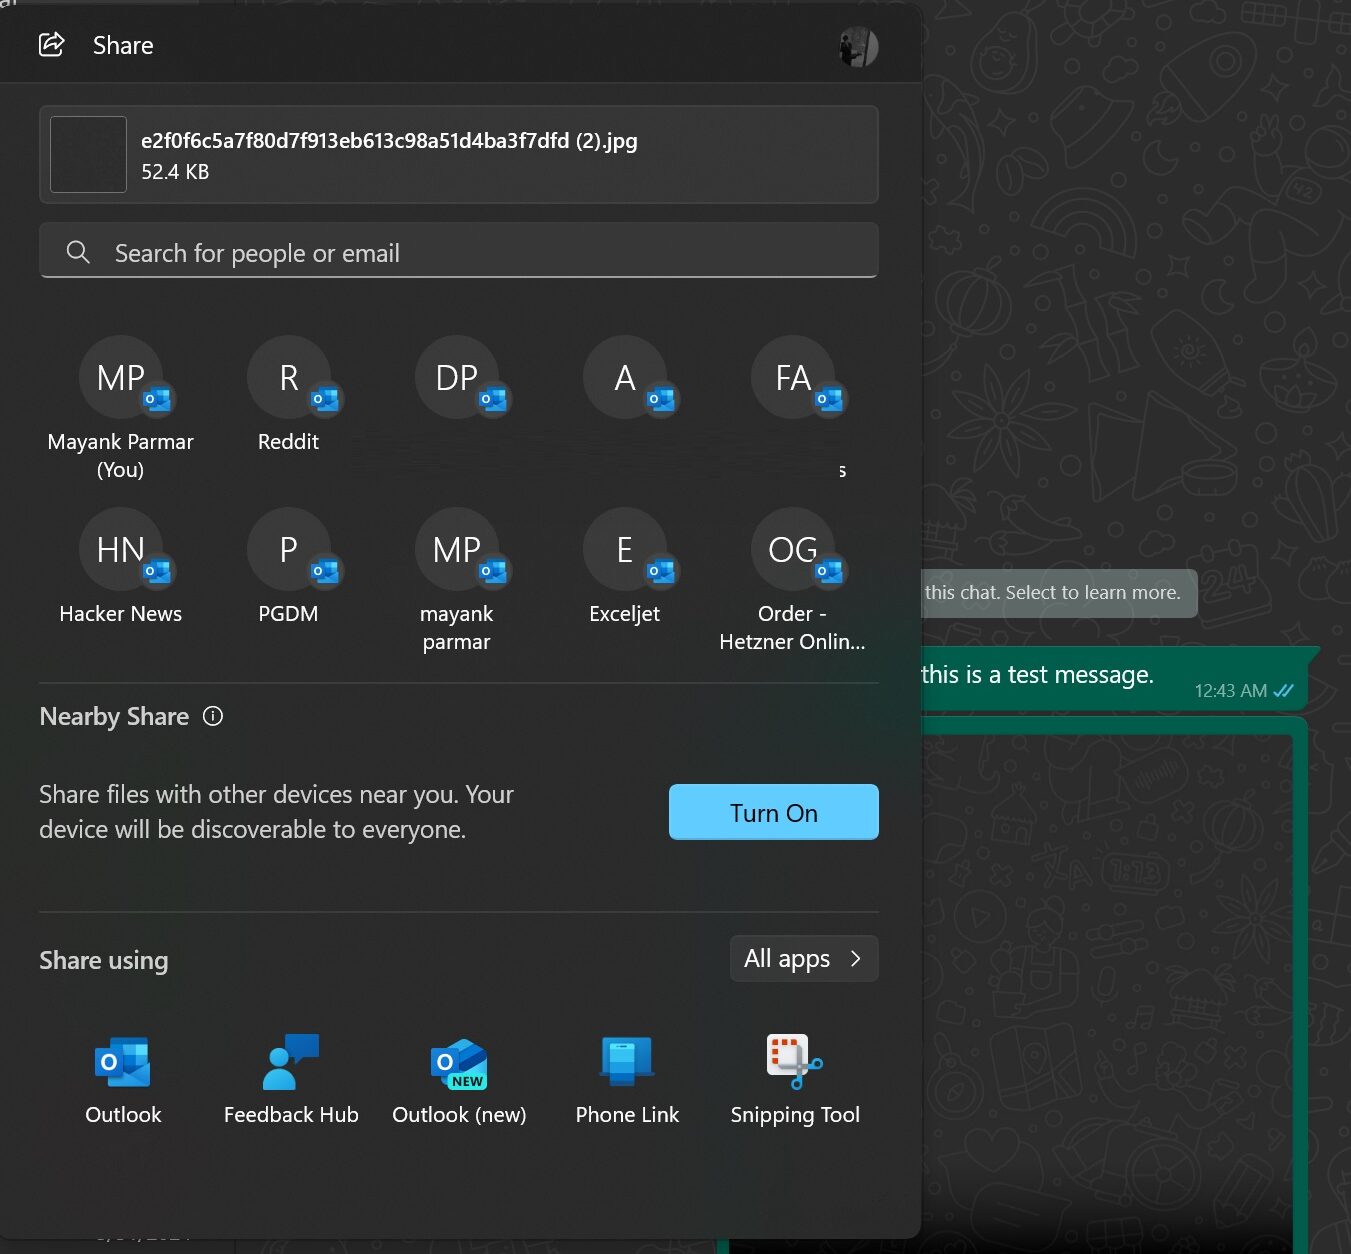Viewport: 1351px width, 1254px height.
Task: Turn On Nearby Share
Action: click(x=774, y=812)
